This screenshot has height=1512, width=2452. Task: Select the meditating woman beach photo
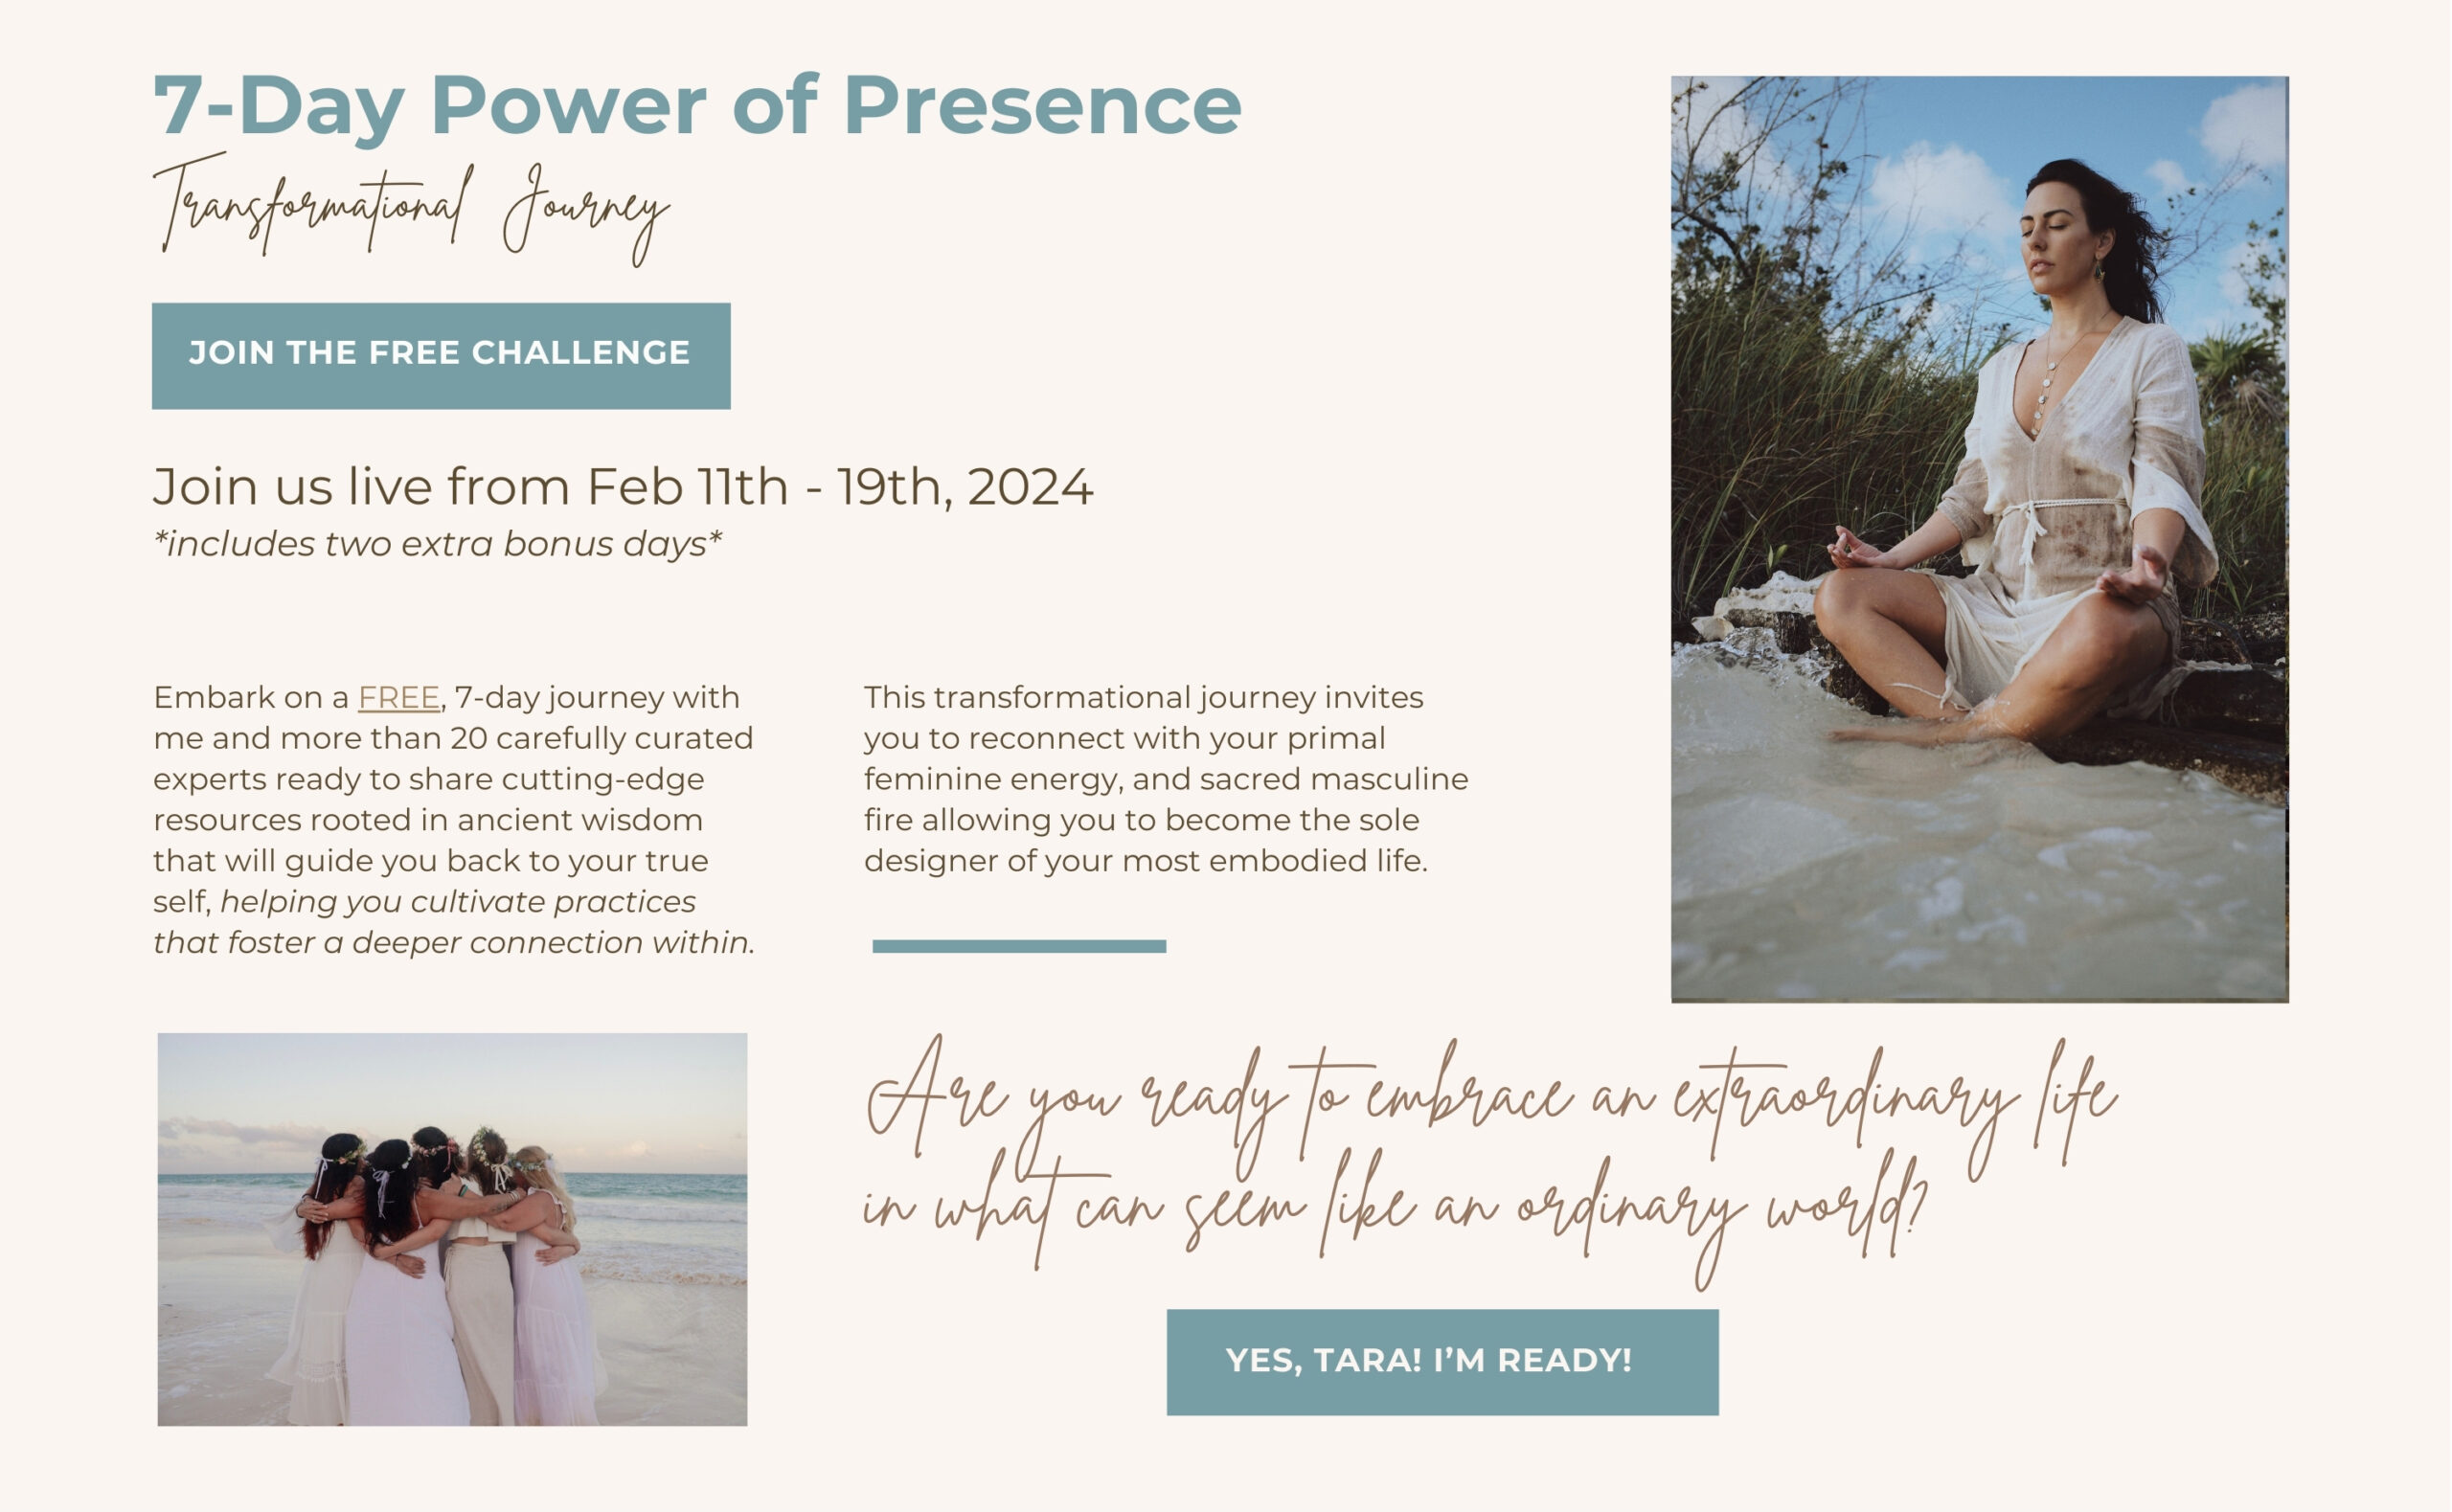tap(1979, 539)
